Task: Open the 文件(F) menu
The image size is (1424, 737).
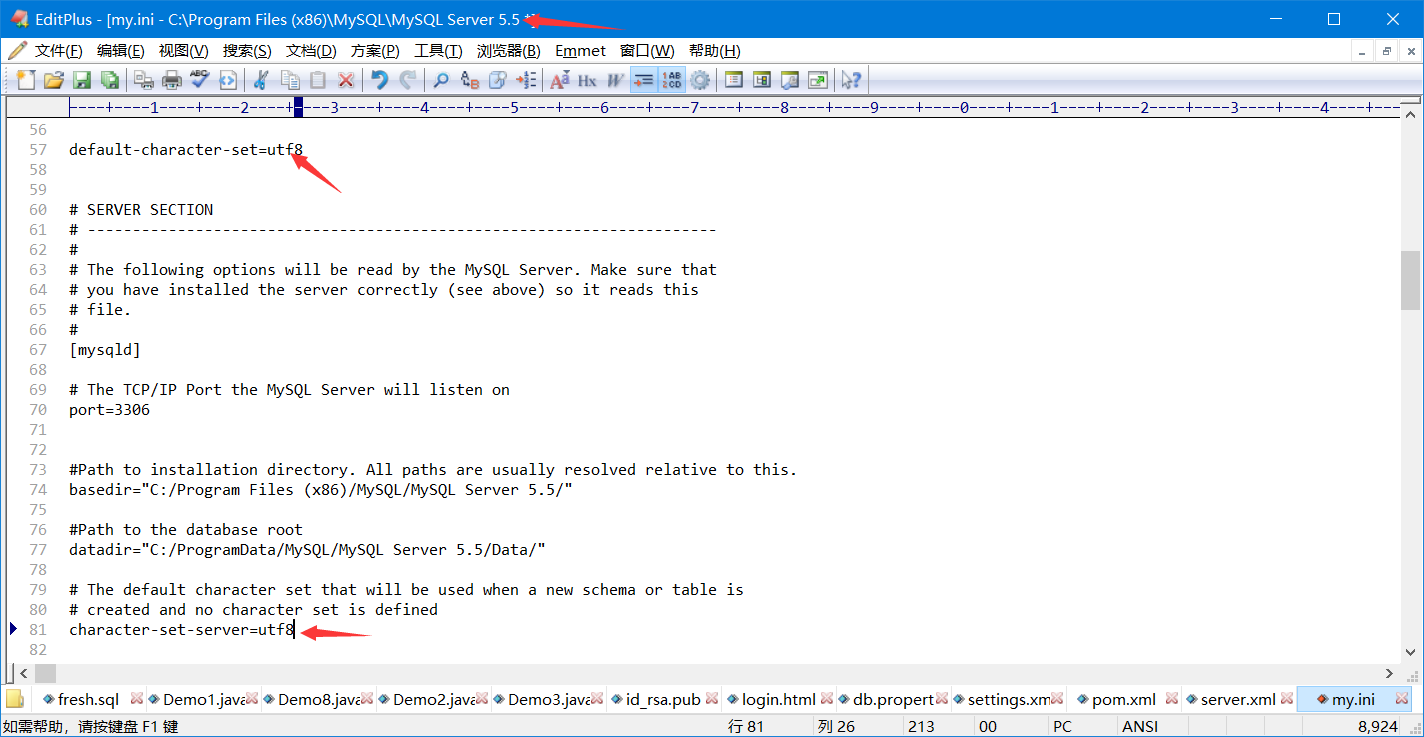Action: pos(58,51)
